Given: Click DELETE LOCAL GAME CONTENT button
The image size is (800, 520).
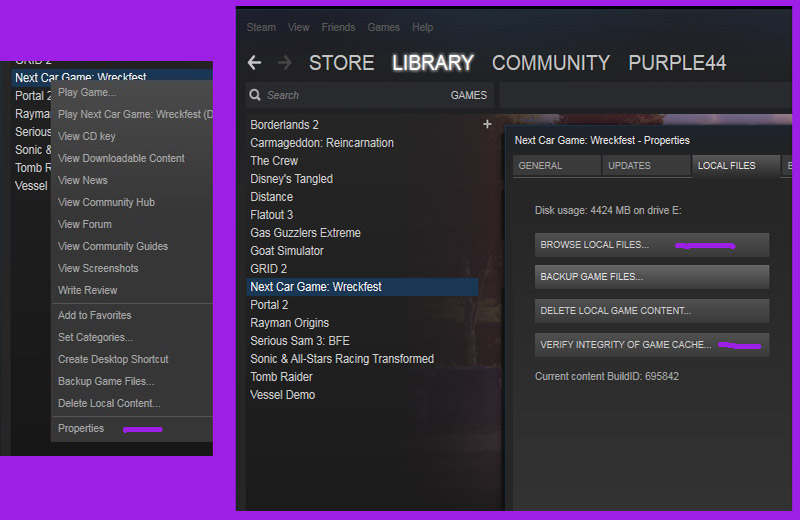Looking at the screenshot, I should coord(652,311).
